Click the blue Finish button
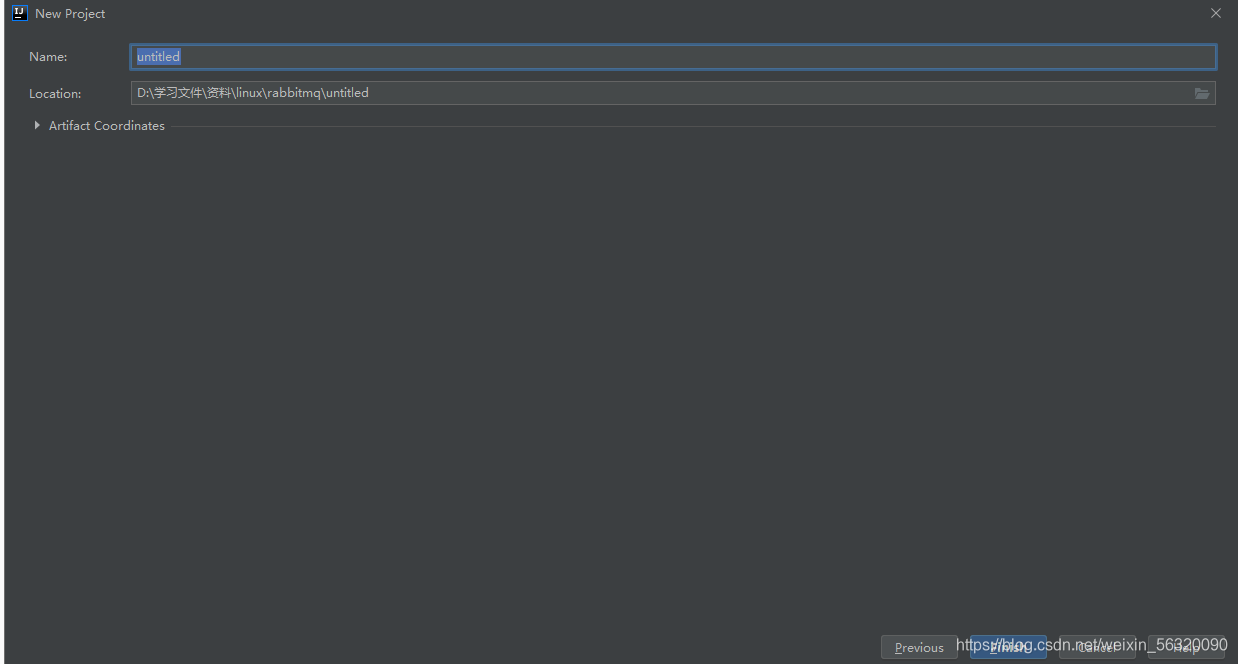Viewport: 1238px width, 664px height. pos(1008,647)
